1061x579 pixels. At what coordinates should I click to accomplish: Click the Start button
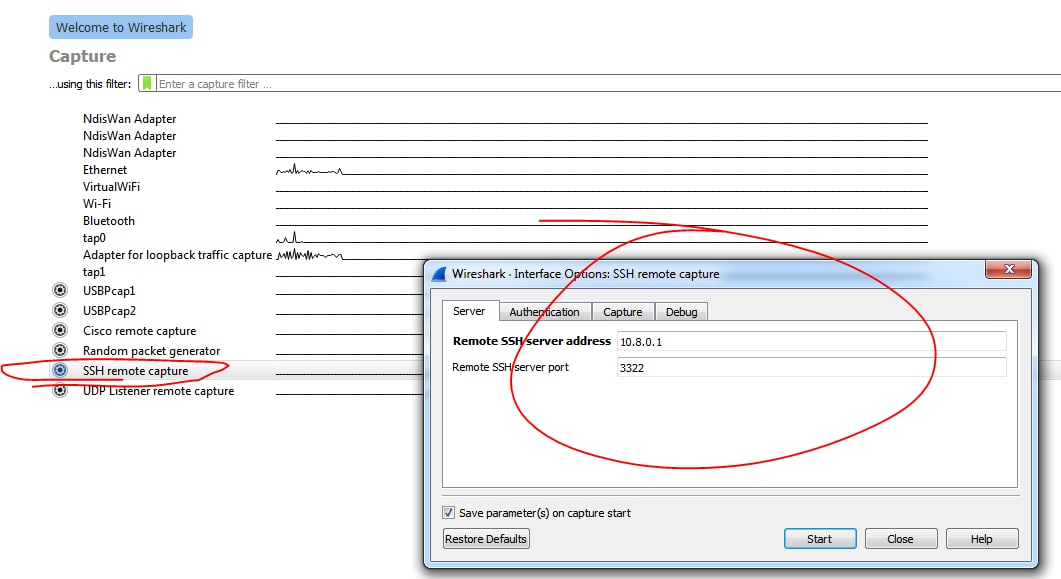pyautogui.click(x=820, y=539)
